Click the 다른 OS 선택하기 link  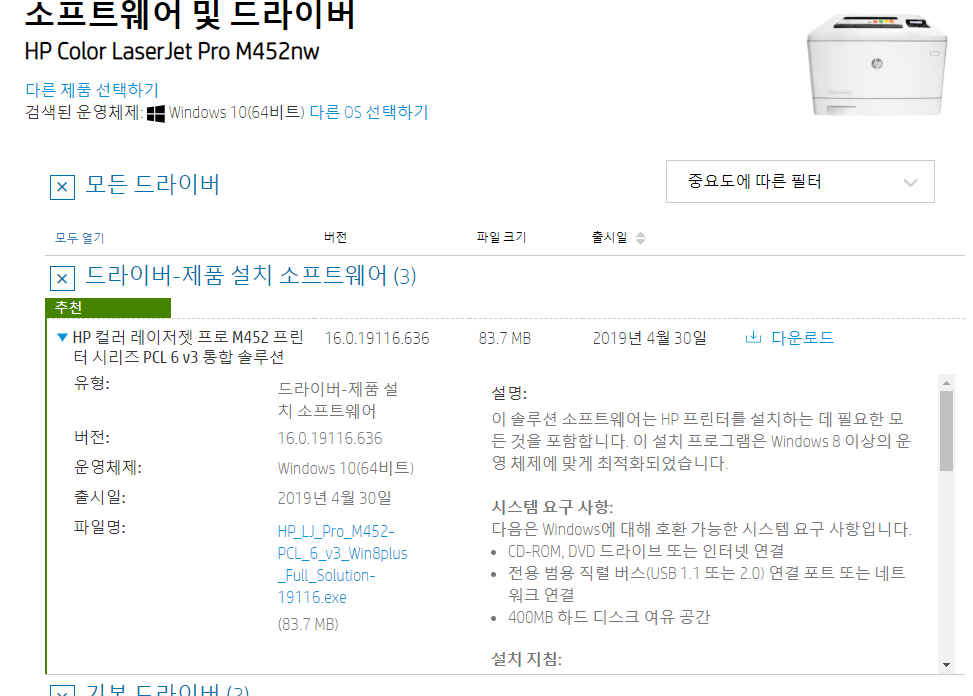tap(369, 112)
